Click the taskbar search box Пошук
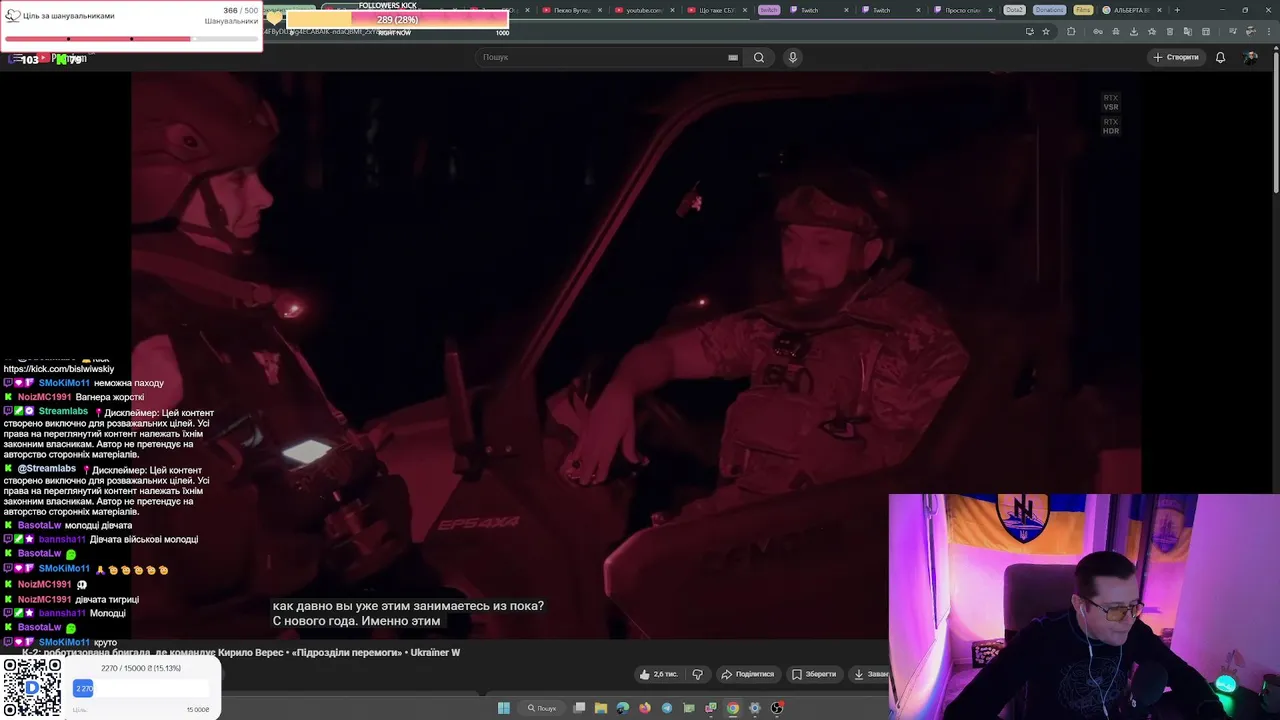This screenshot has height=720, width=1280. (x=542, y=708)
